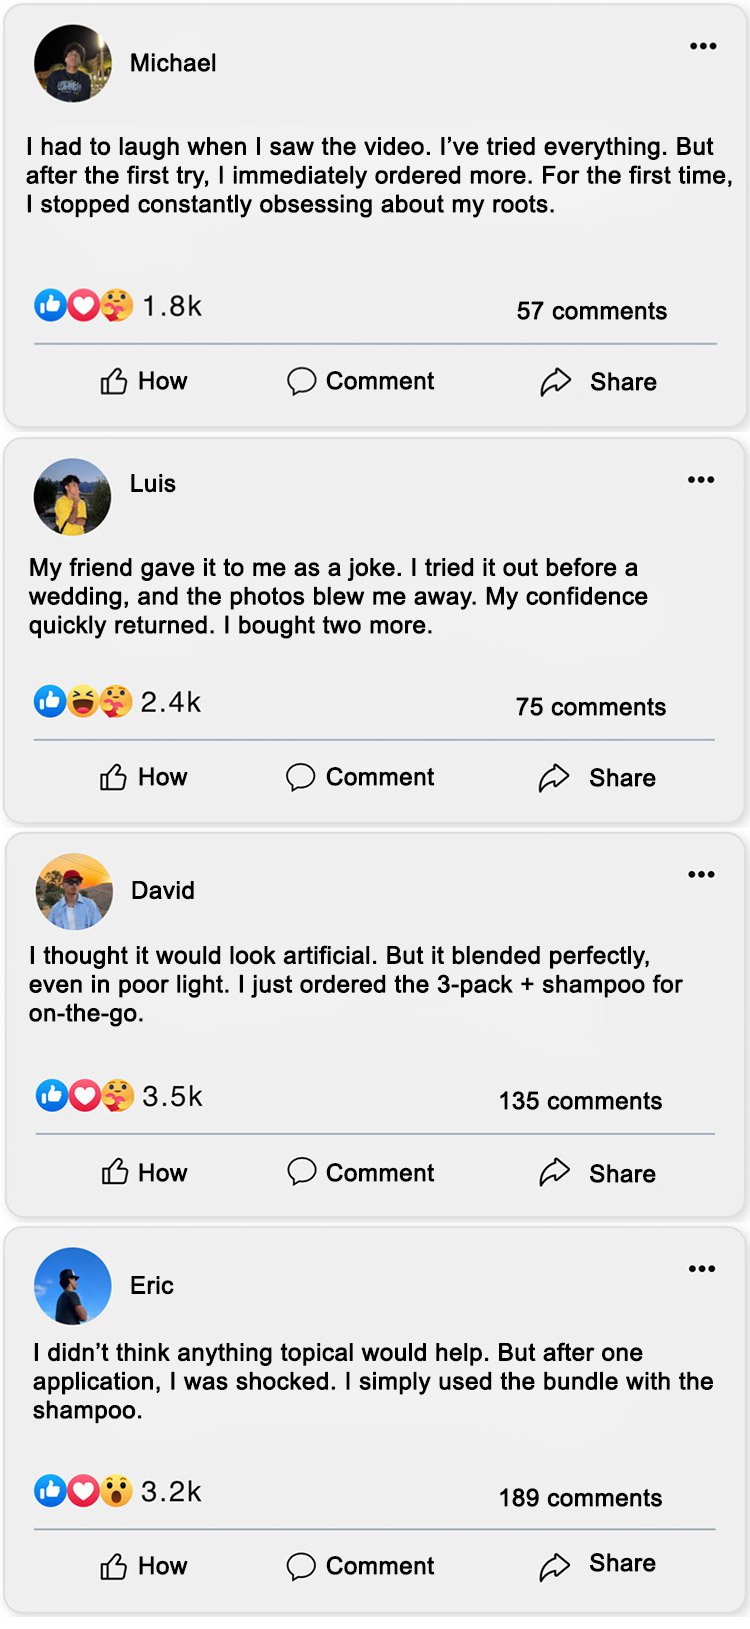The height and width of the screenshot is (1629, 750).
Task: View the 57 comments on Michael's post
Action: 591,311
